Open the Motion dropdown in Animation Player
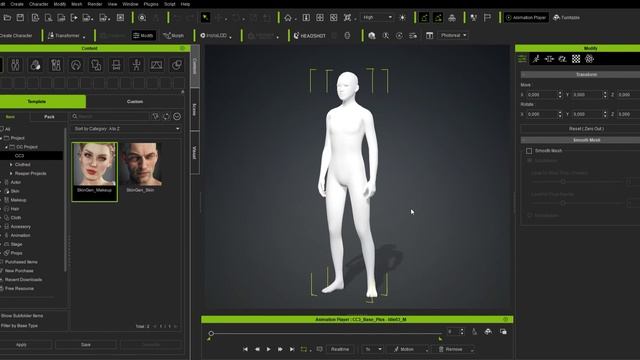 pos(409,349)
